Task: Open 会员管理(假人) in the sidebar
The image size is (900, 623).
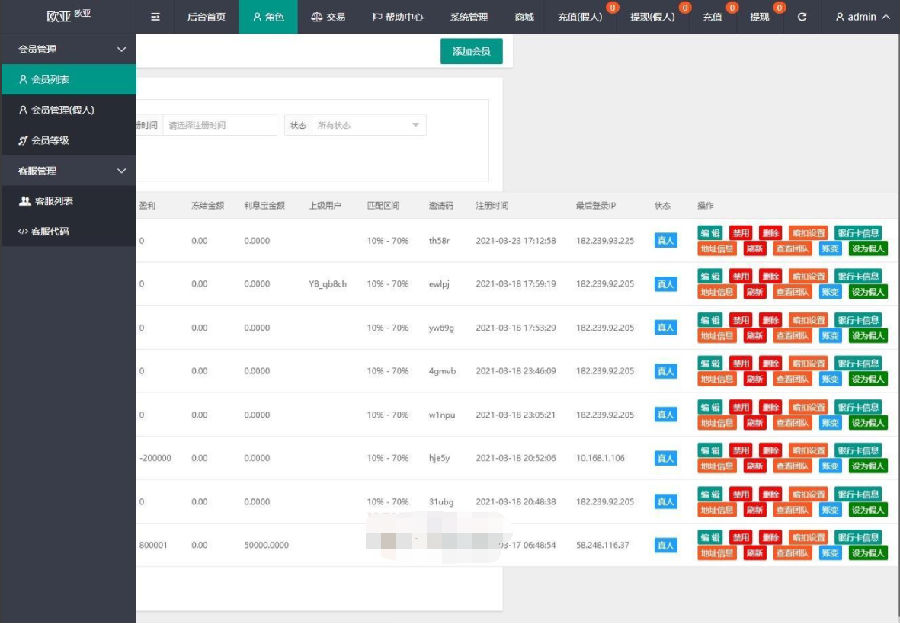Action: (60, 110)
